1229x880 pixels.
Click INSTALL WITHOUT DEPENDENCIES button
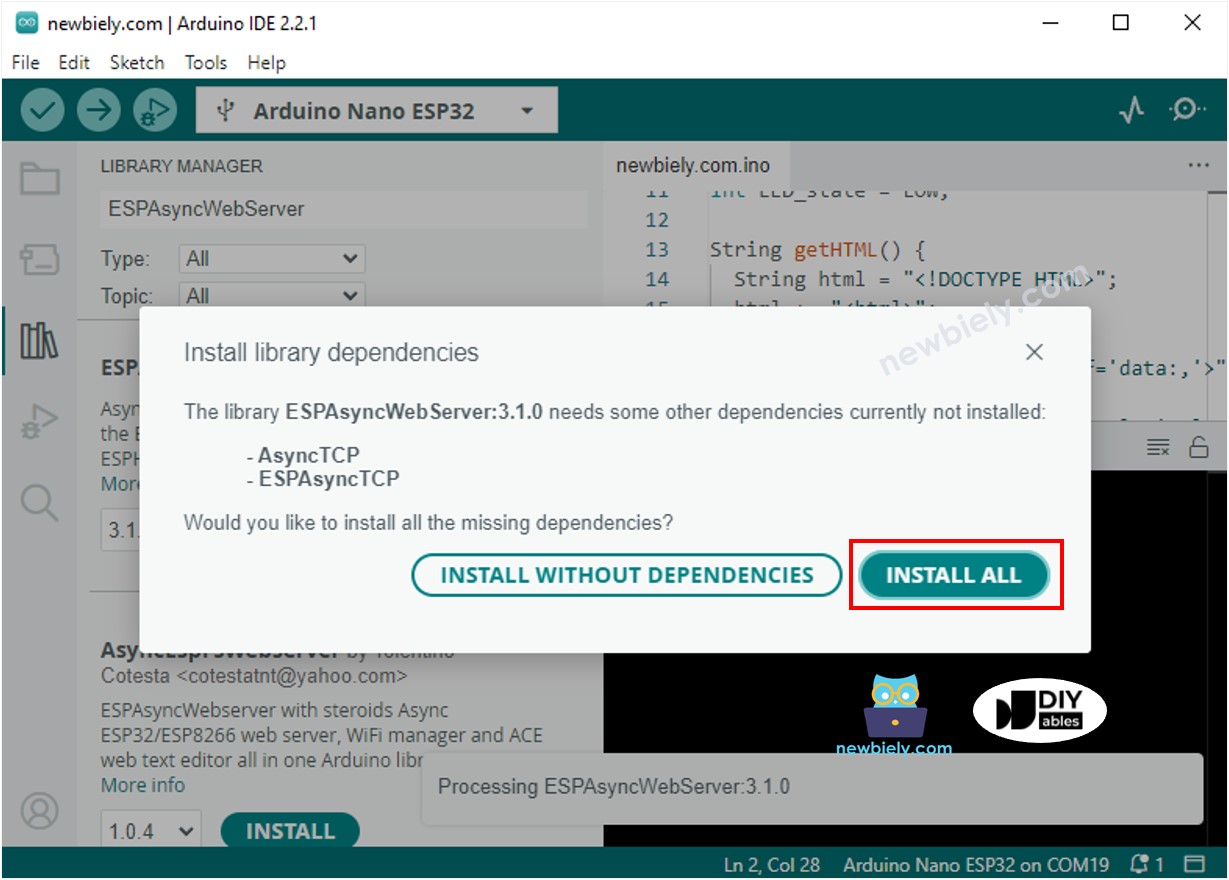click(627, 575)
